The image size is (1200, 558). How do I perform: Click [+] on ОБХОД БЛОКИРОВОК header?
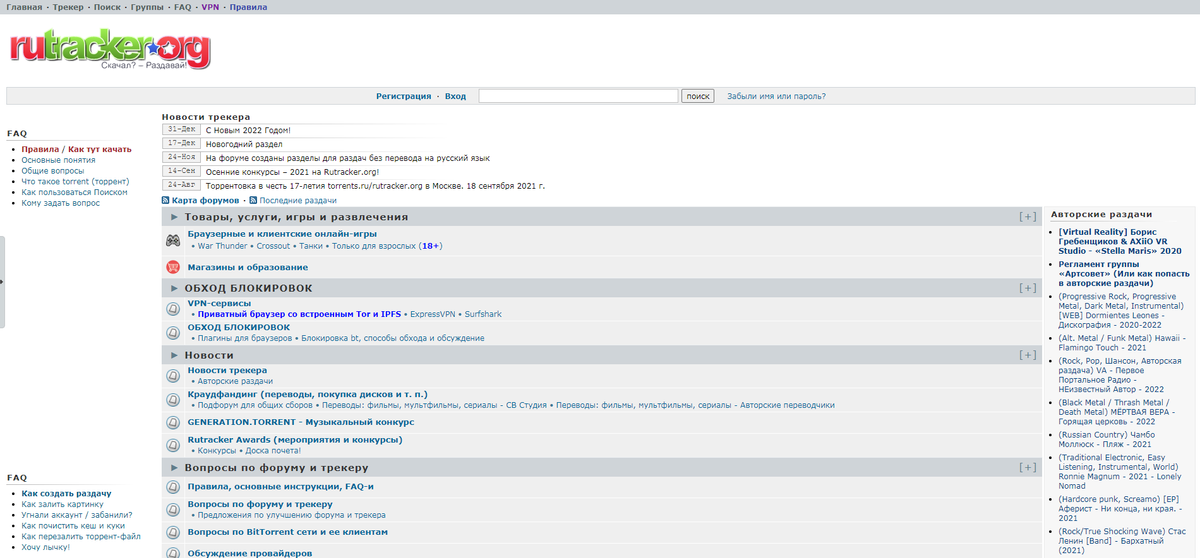coord(1027,288)
